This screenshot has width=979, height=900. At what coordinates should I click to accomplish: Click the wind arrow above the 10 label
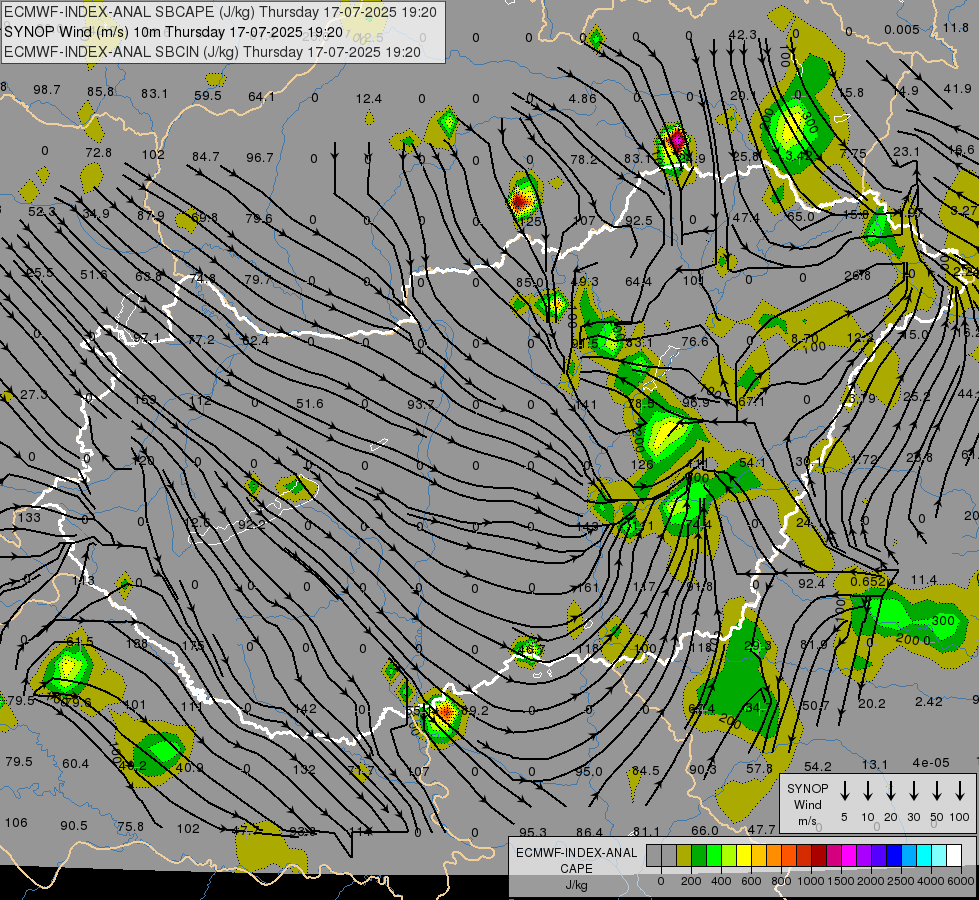click(868, 790)
